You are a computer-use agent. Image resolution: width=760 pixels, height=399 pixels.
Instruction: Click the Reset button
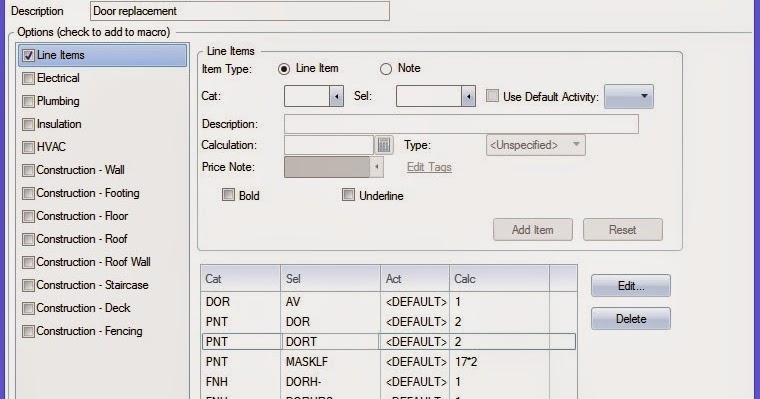click(623, 230)
